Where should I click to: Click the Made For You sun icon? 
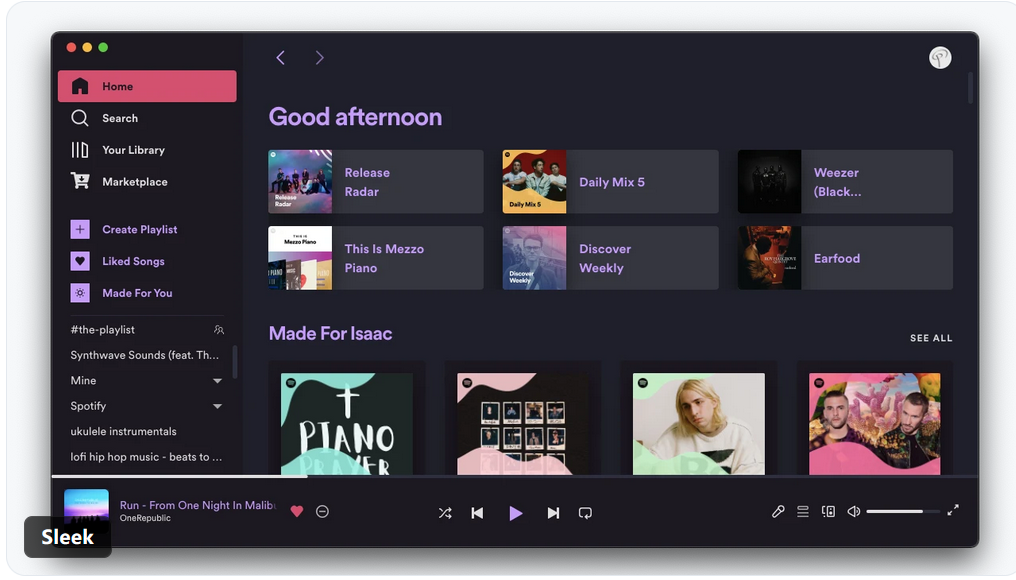[80, 293]
